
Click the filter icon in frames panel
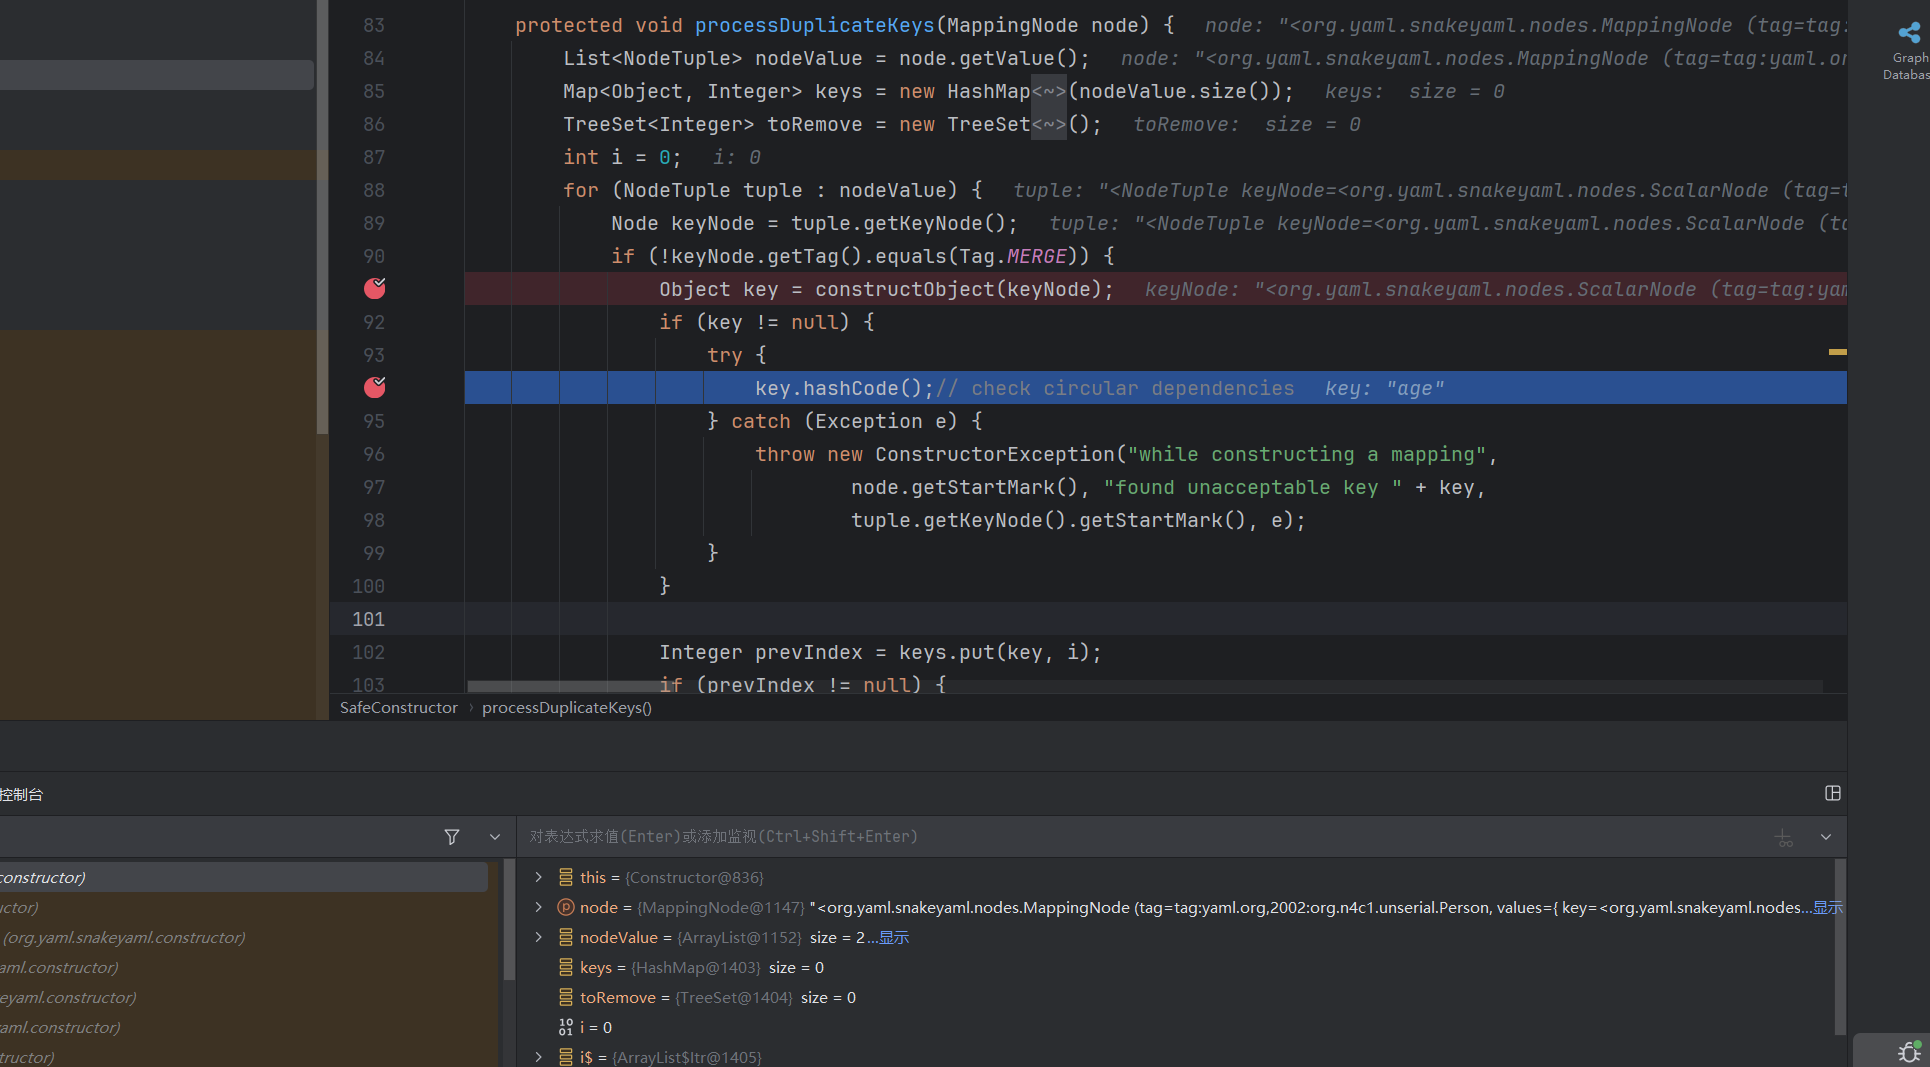452,837
